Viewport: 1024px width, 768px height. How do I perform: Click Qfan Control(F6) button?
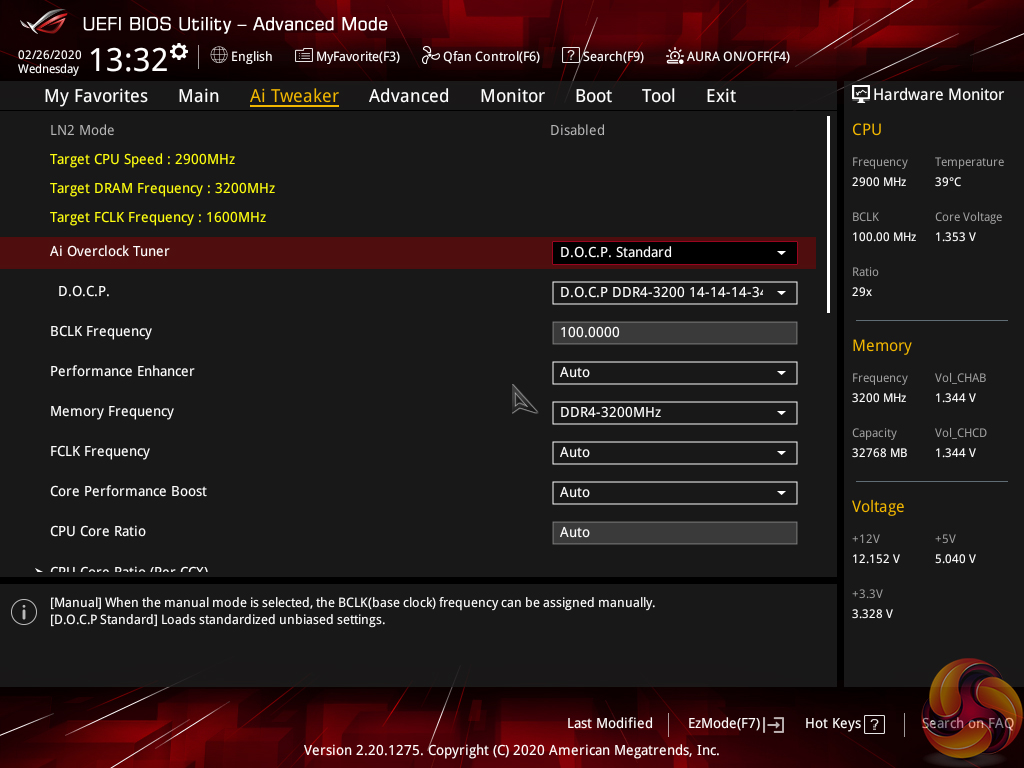pos(481,56)
